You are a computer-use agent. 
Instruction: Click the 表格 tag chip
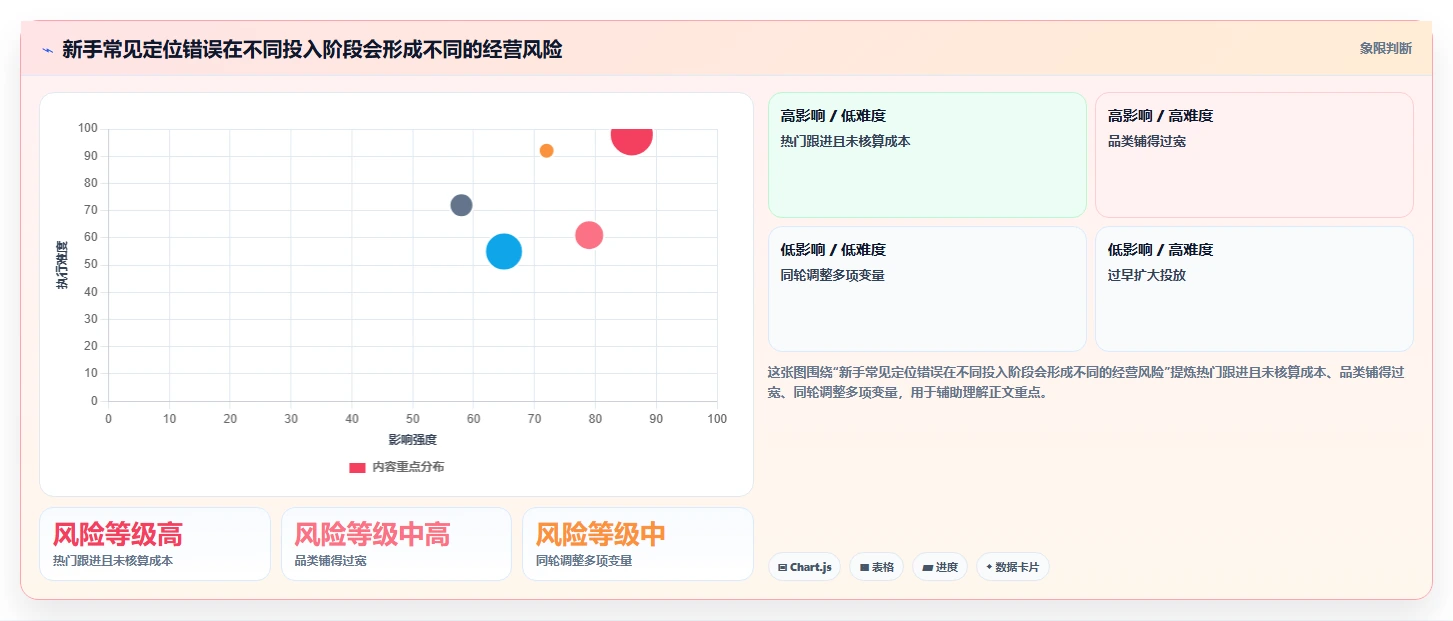876,567
